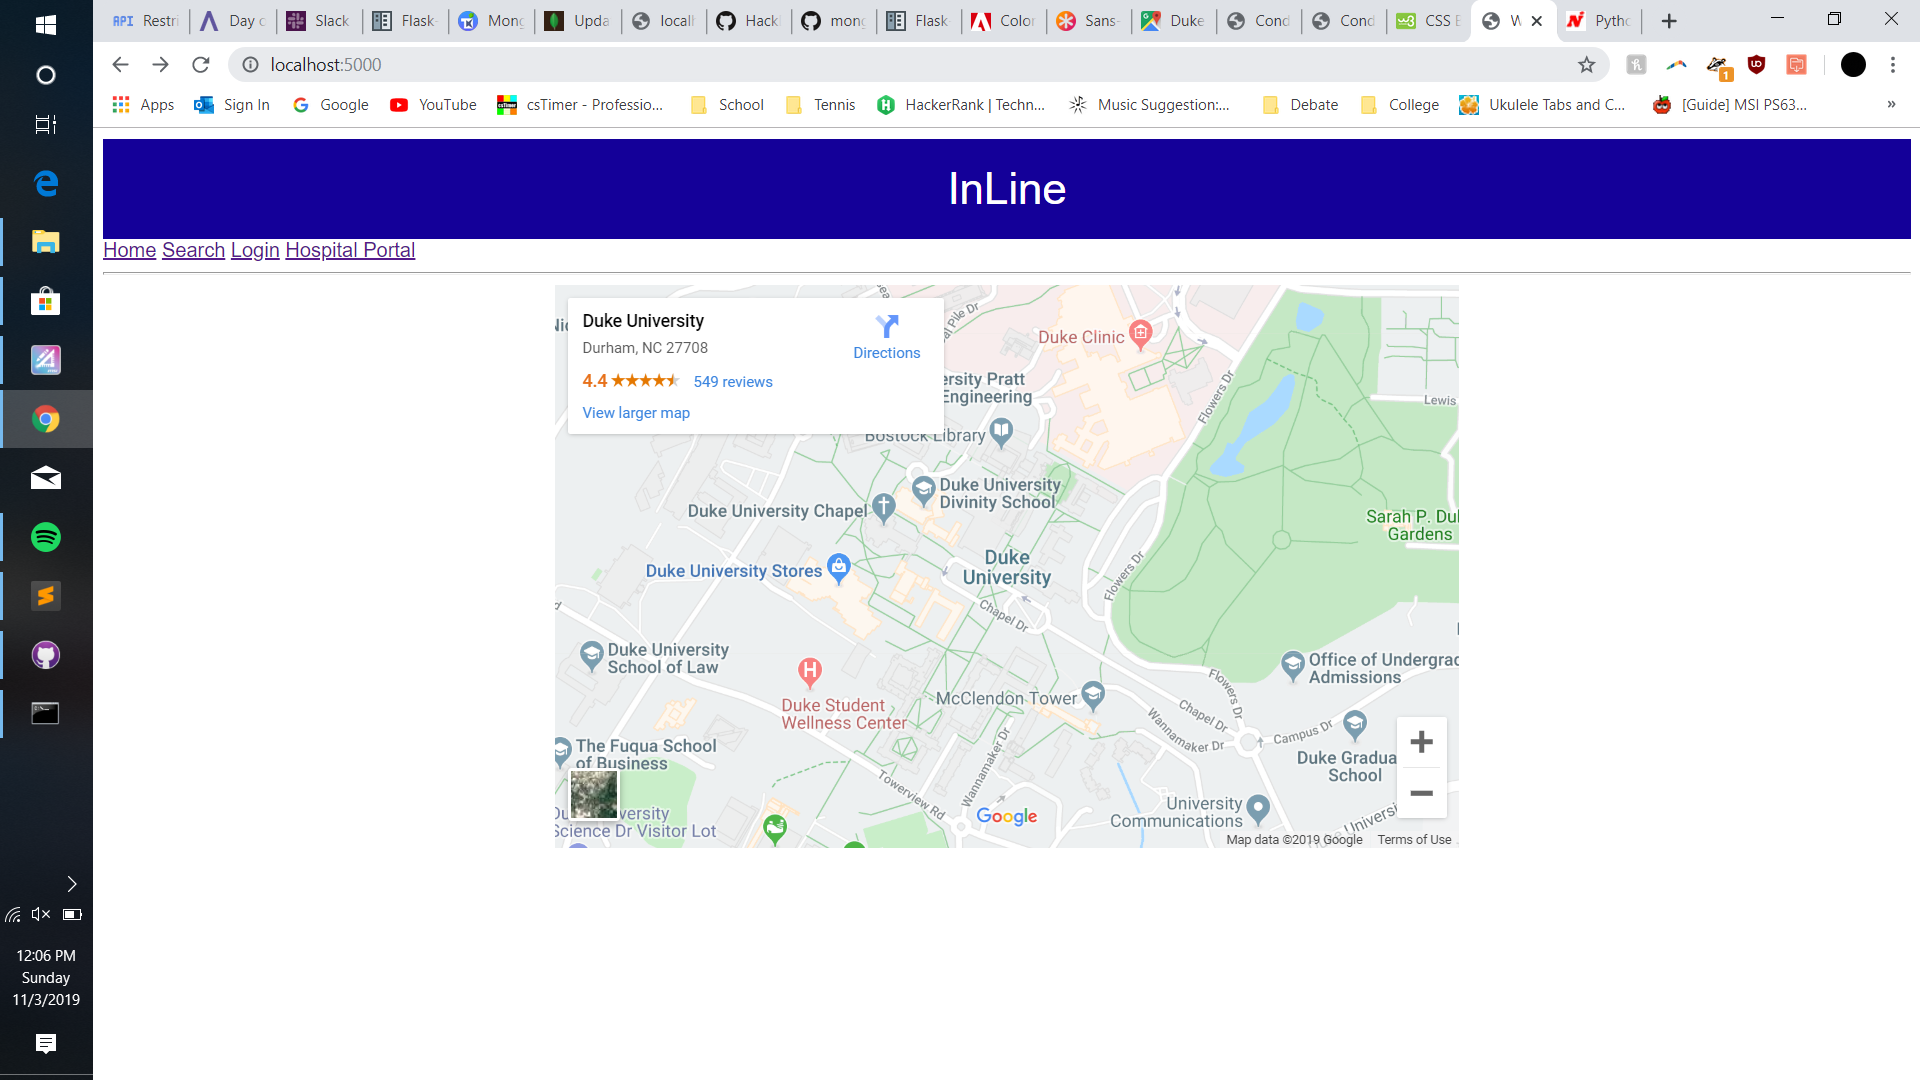Switch to satellite view thumbnail
1920x1080 pixels.
(594, 794)
